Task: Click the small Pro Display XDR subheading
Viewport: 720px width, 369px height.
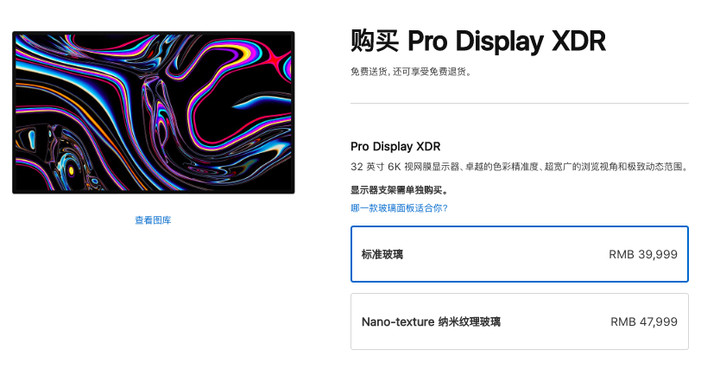Action: click(x=395, y=146)
